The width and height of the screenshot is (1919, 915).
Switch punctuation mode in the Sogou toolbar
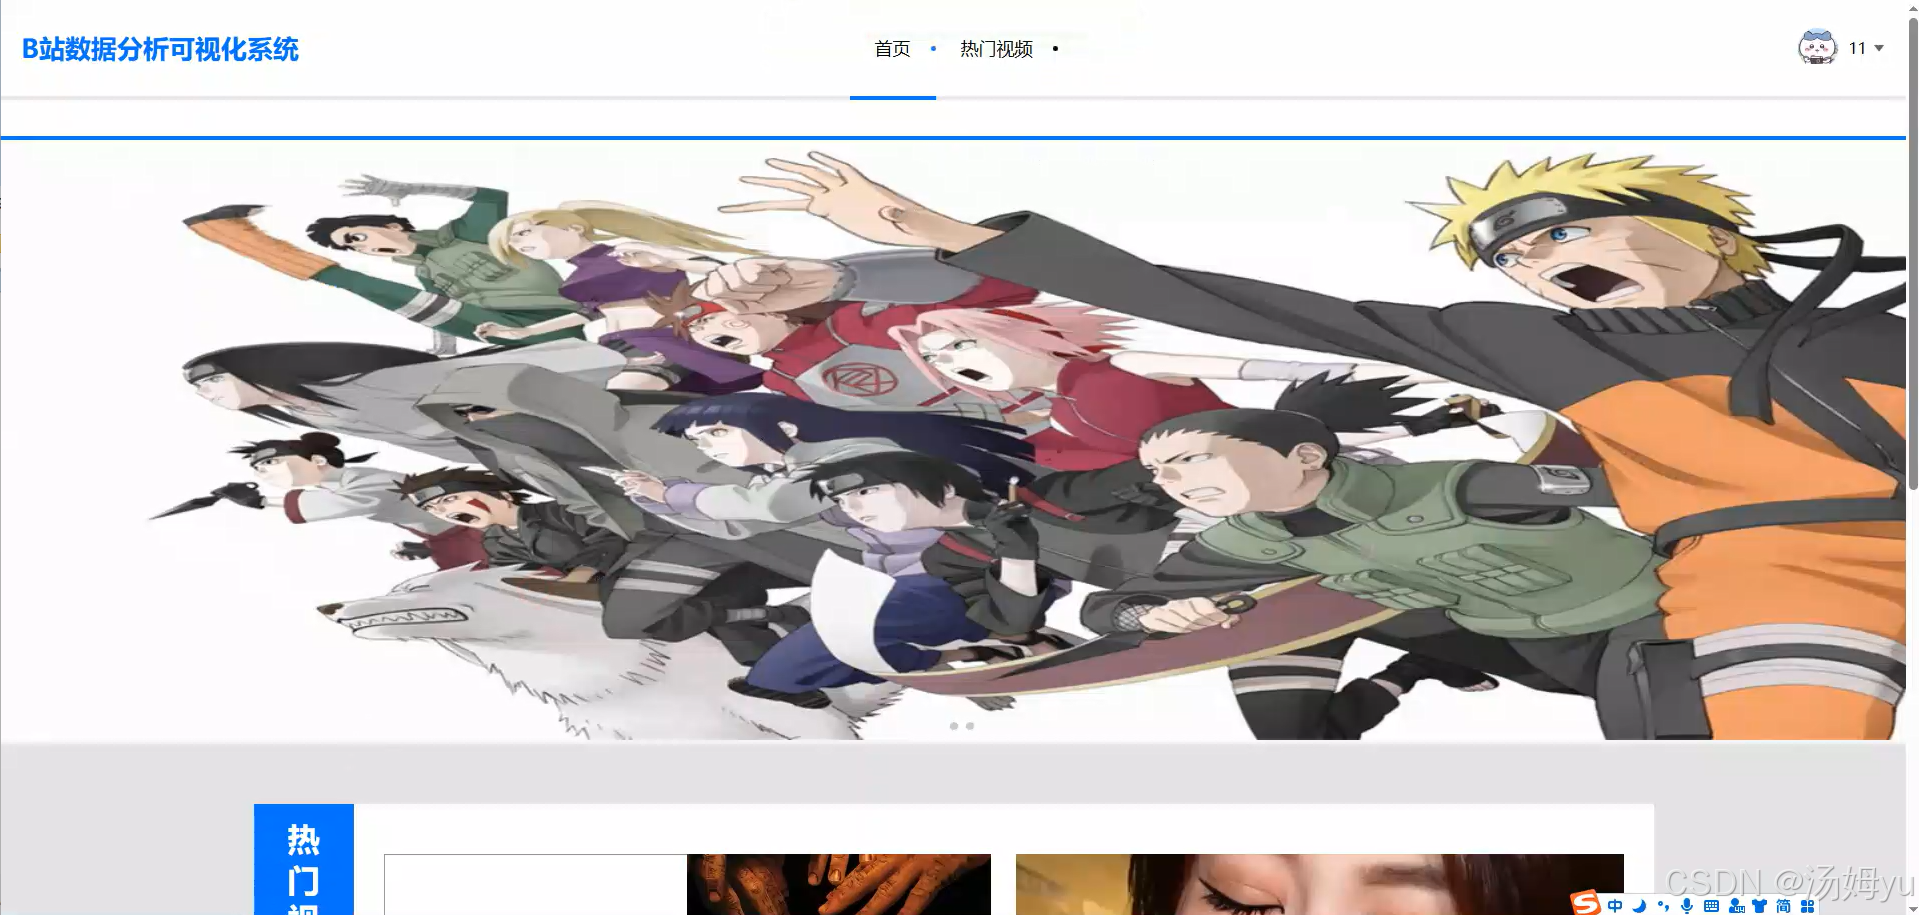coord(1663,906)
